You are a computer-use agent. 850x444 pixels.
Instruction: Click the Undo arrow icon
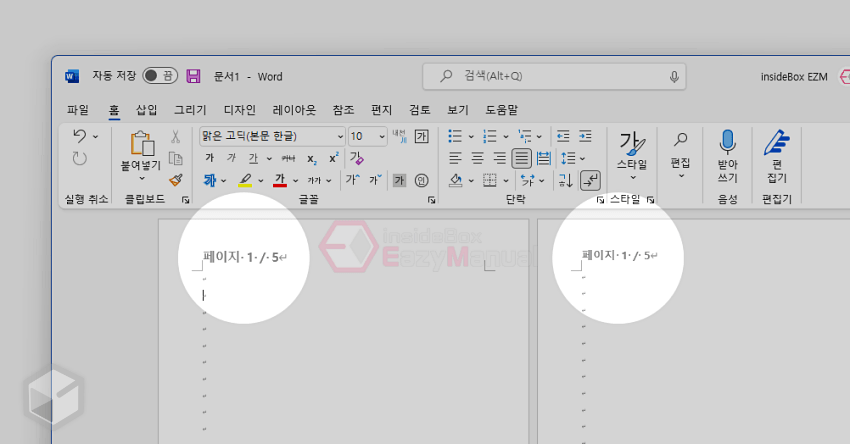pyautogui.click(x=80, y=136)
